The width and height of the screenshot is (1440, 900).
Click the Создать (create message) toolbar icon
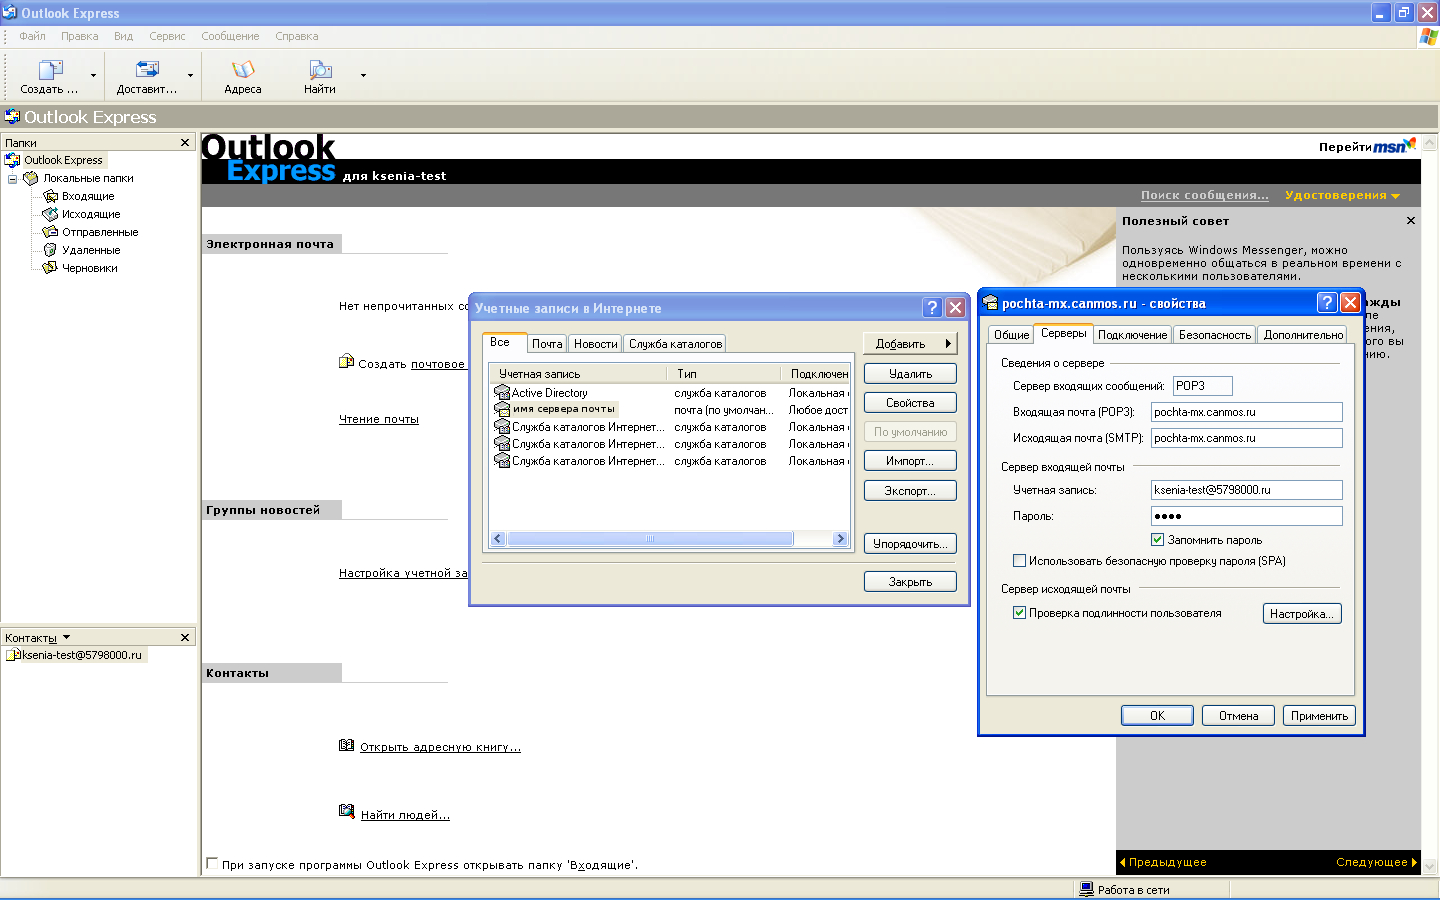(50, 70)
